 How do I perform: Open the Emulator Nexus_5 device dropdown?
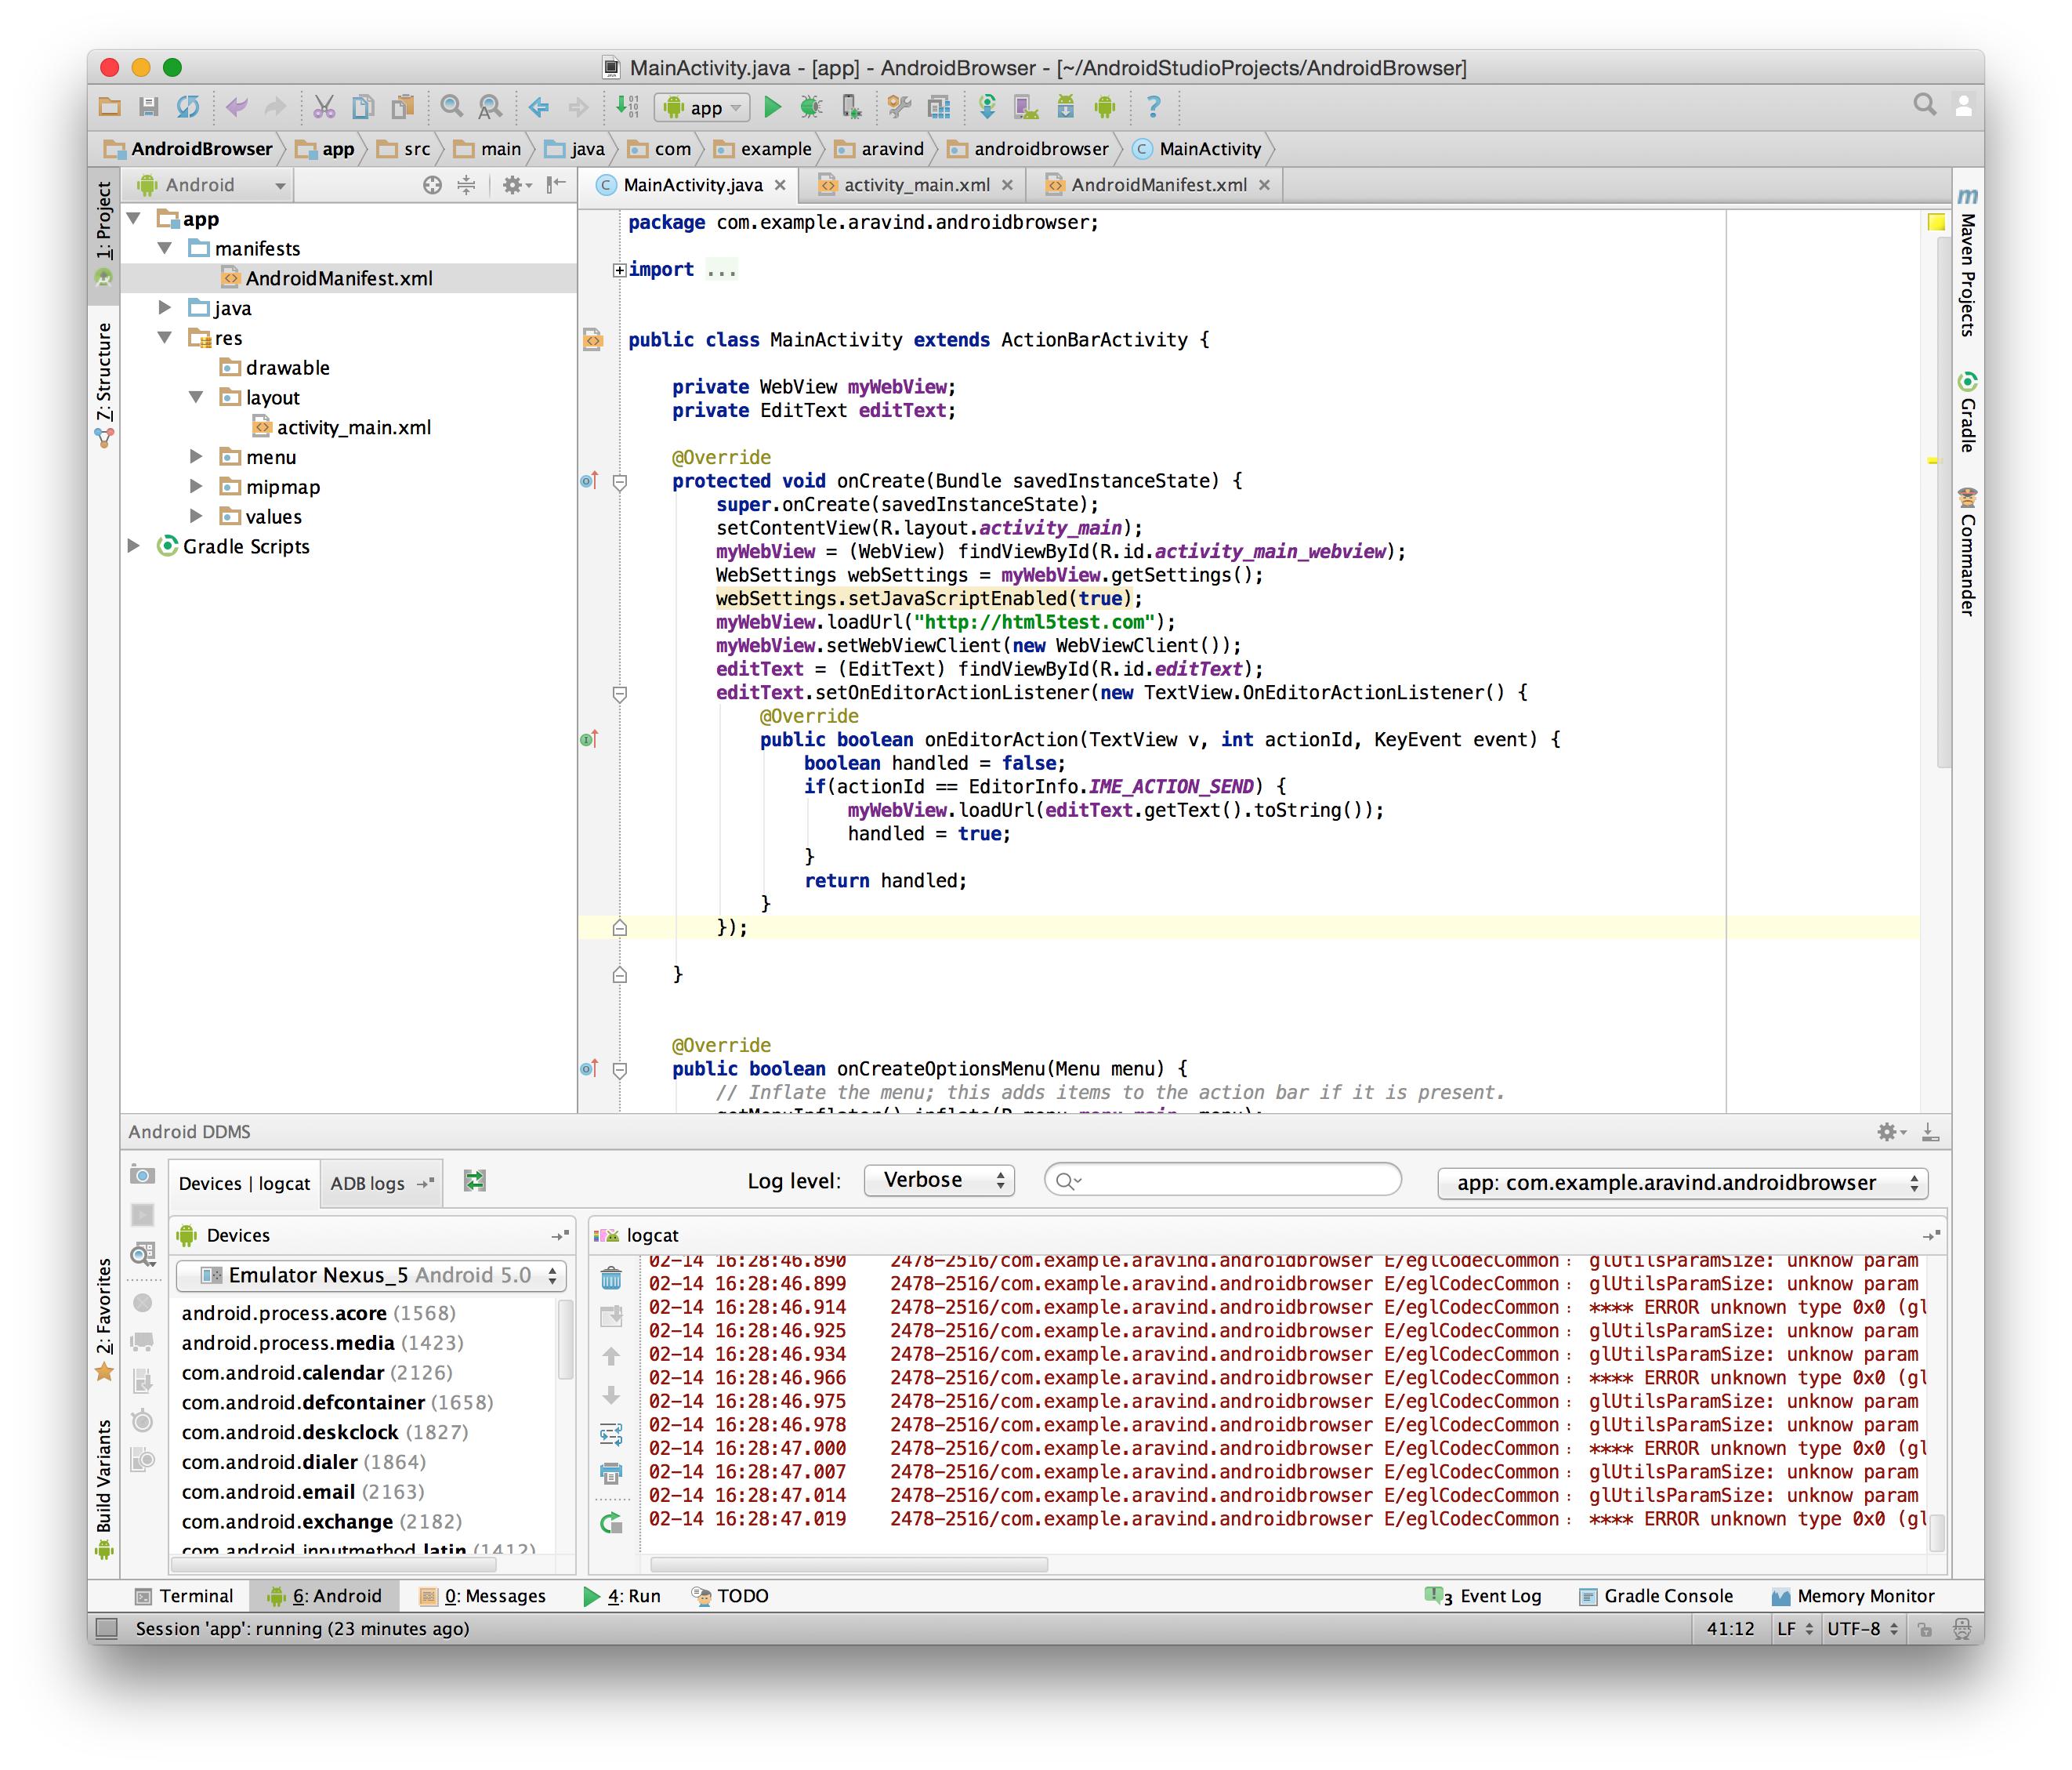point(370,1275)
